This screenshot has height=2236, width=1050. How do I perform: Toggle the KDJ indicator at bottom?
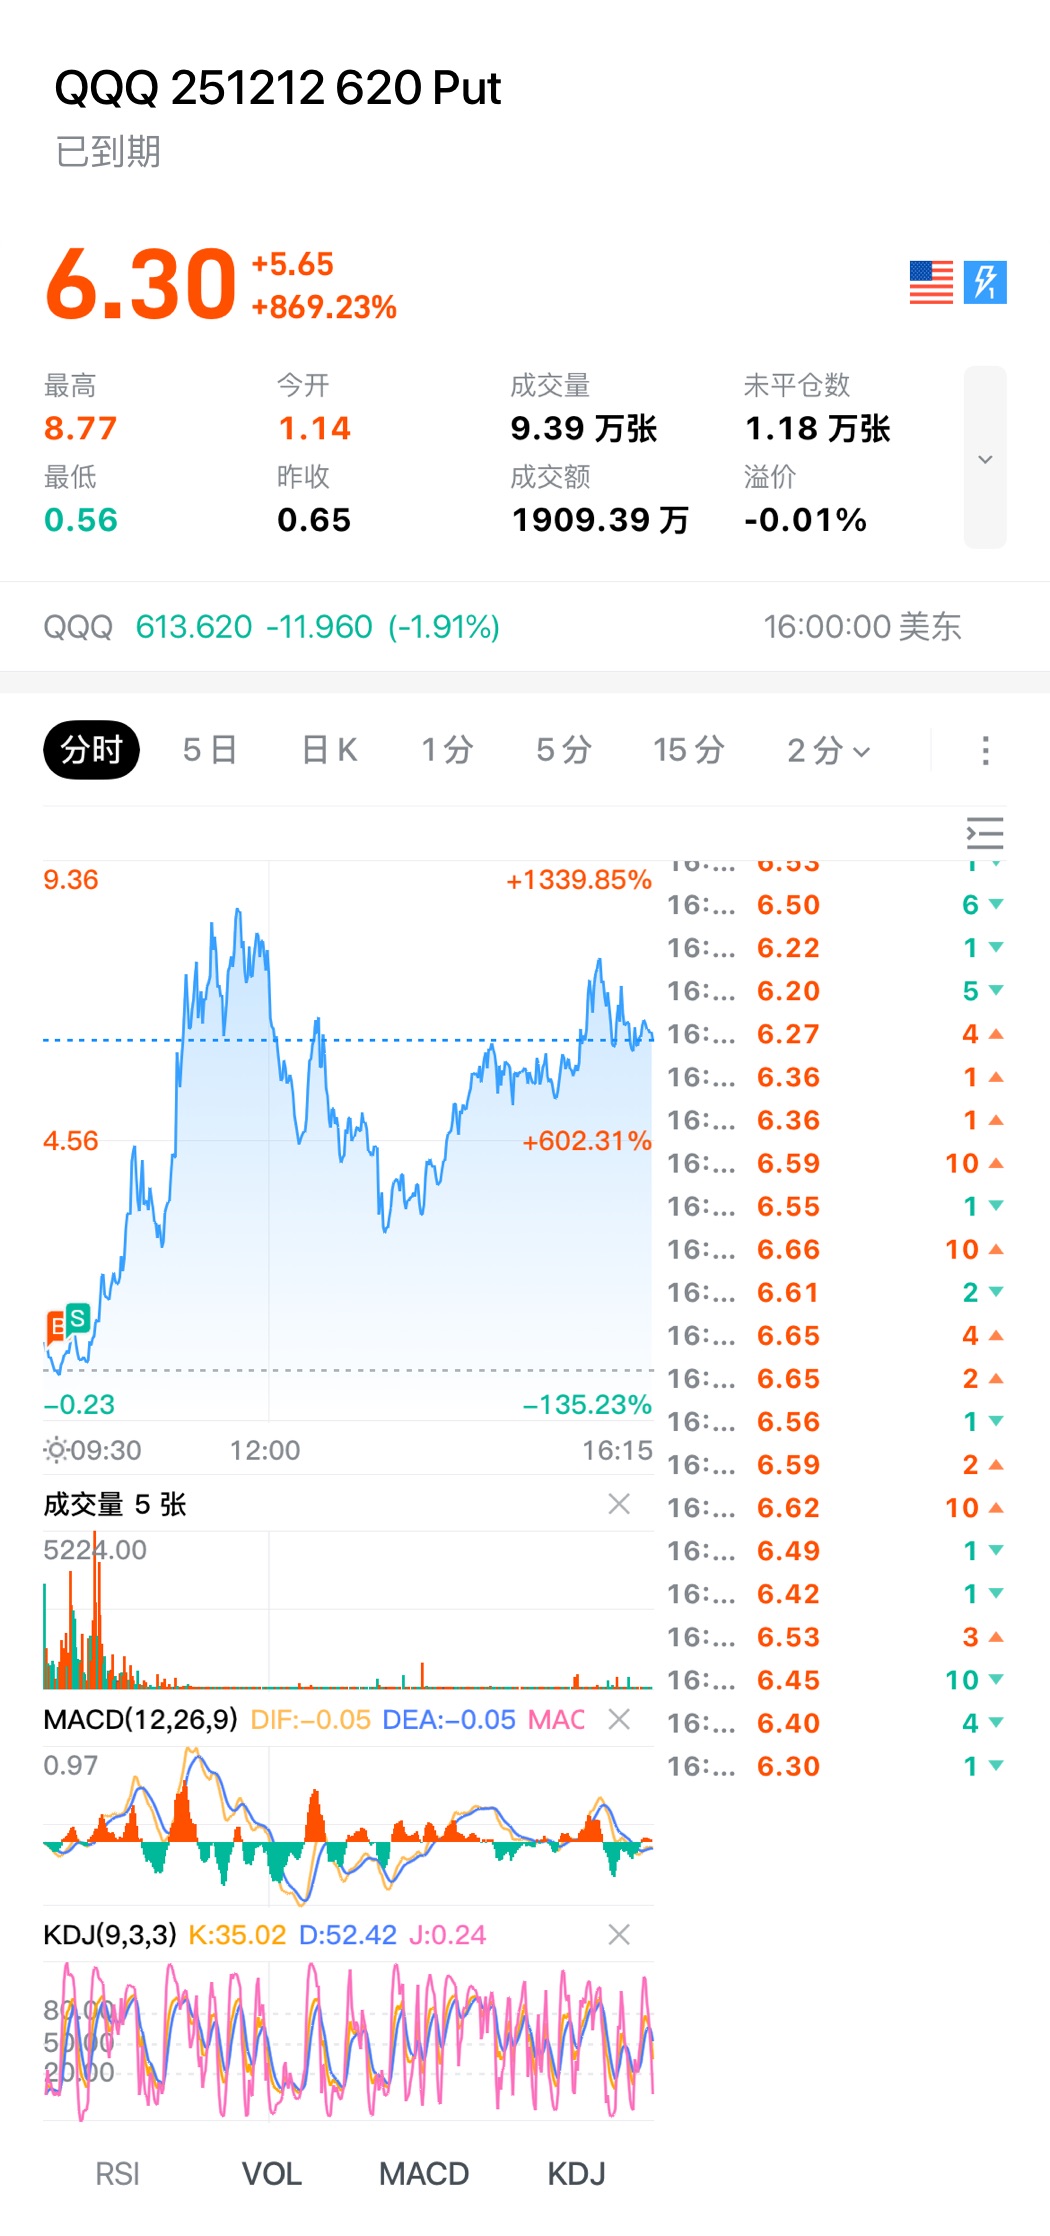point(576,2173)
